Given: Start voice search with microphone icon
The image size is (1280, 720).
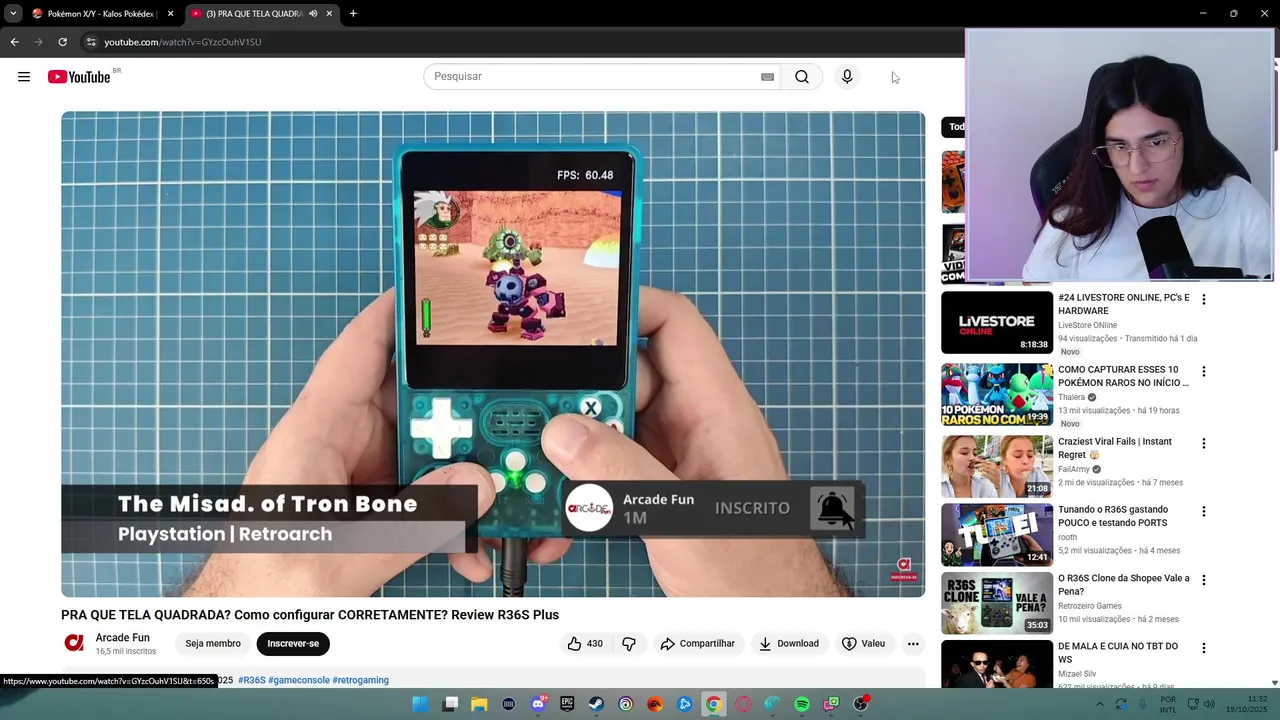Looking at the screenshot, I should [x=847, y=77].
